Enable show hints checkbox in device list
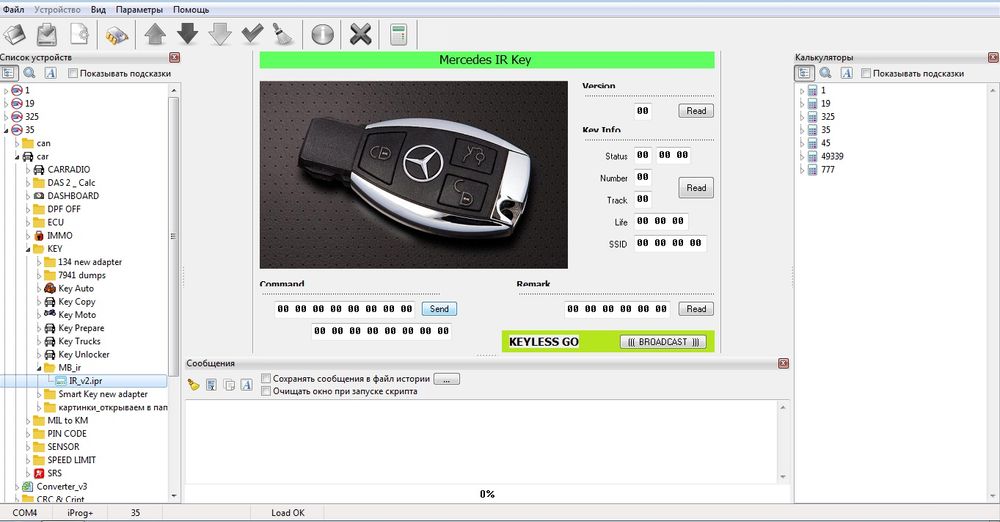Viewport: 1000px width, 522px height. coord(72,73)
